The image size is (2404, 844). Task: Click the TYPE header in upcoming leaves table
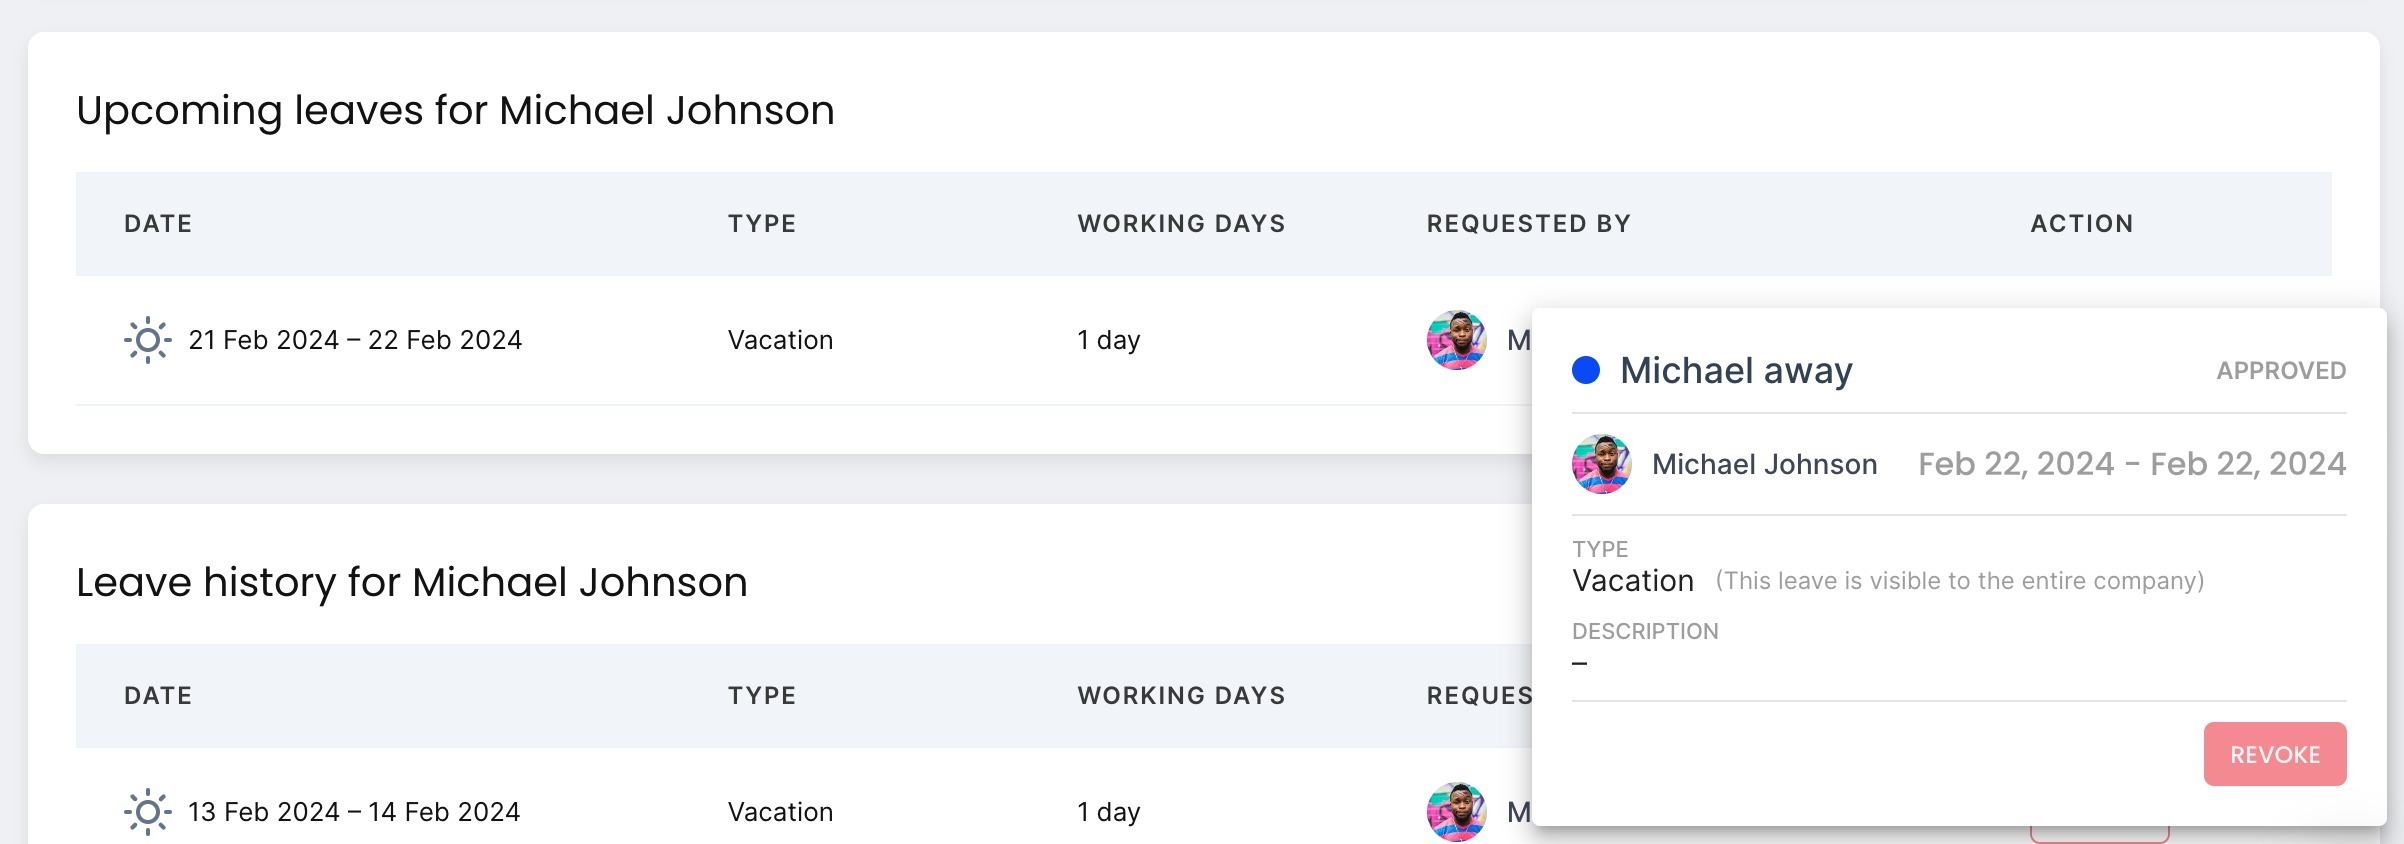762,224
